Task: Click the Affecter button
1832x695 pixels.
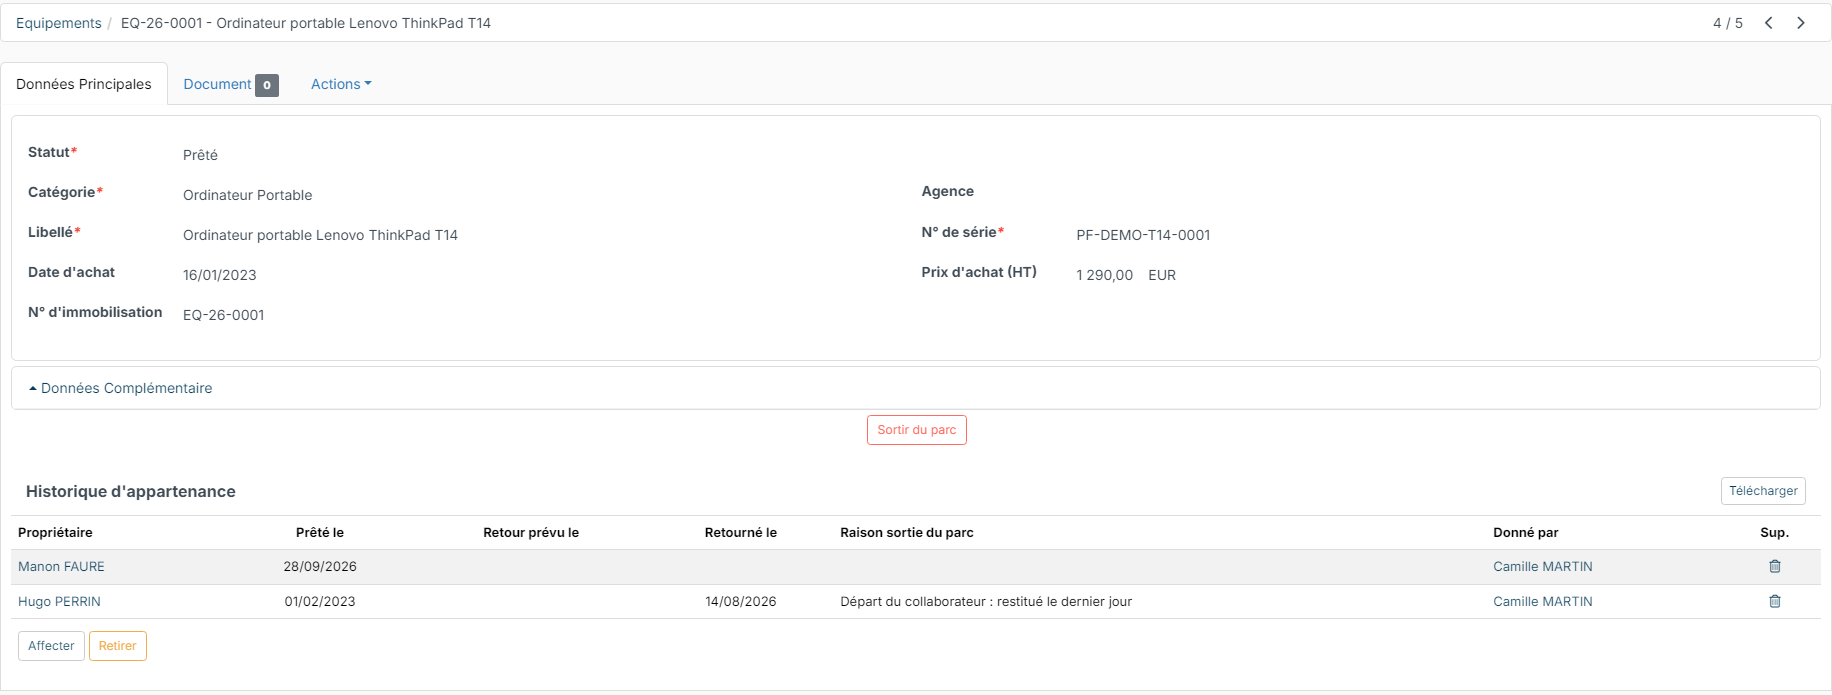Action: 51,646
